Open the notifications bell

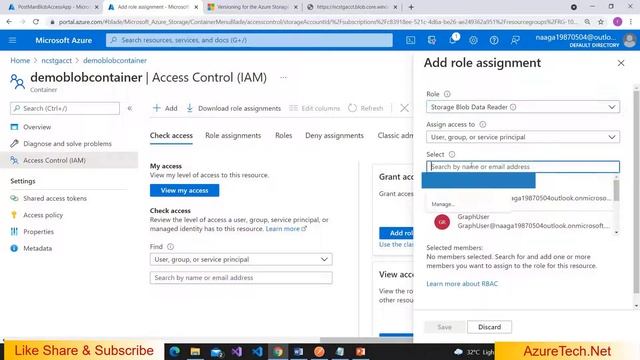click(x=453, y=40)
